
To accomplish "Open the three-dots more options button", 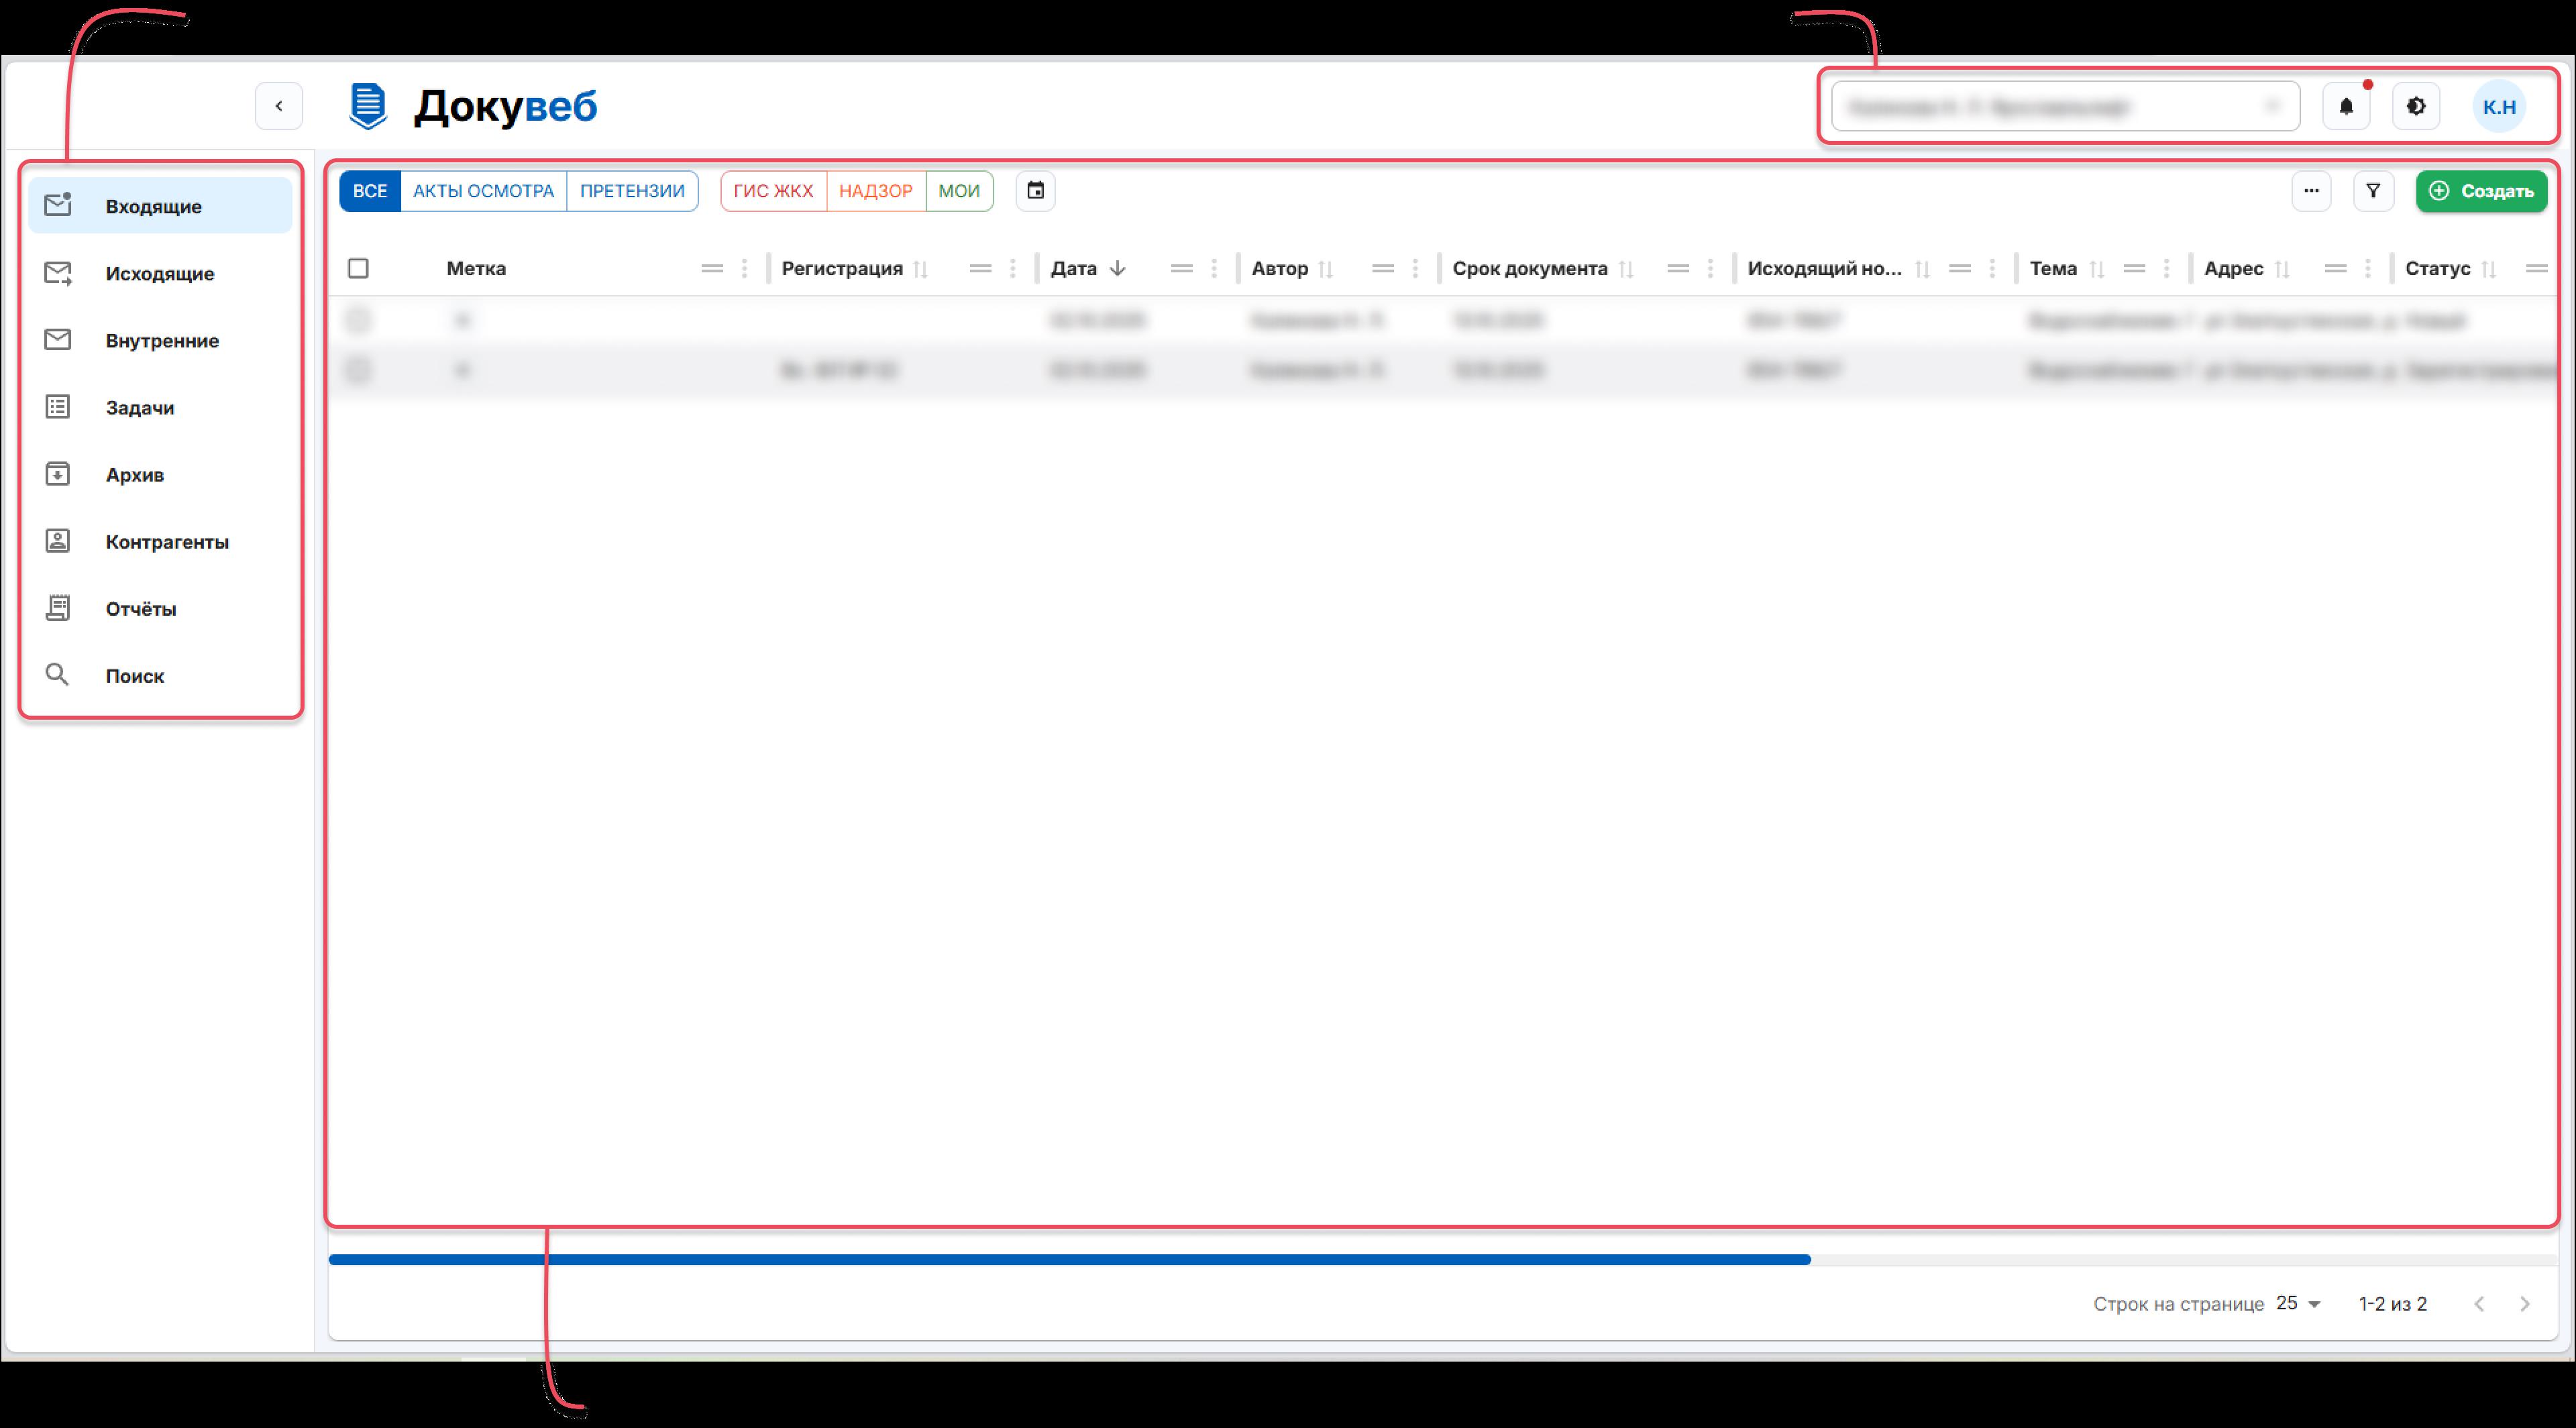I will 2311,191.
